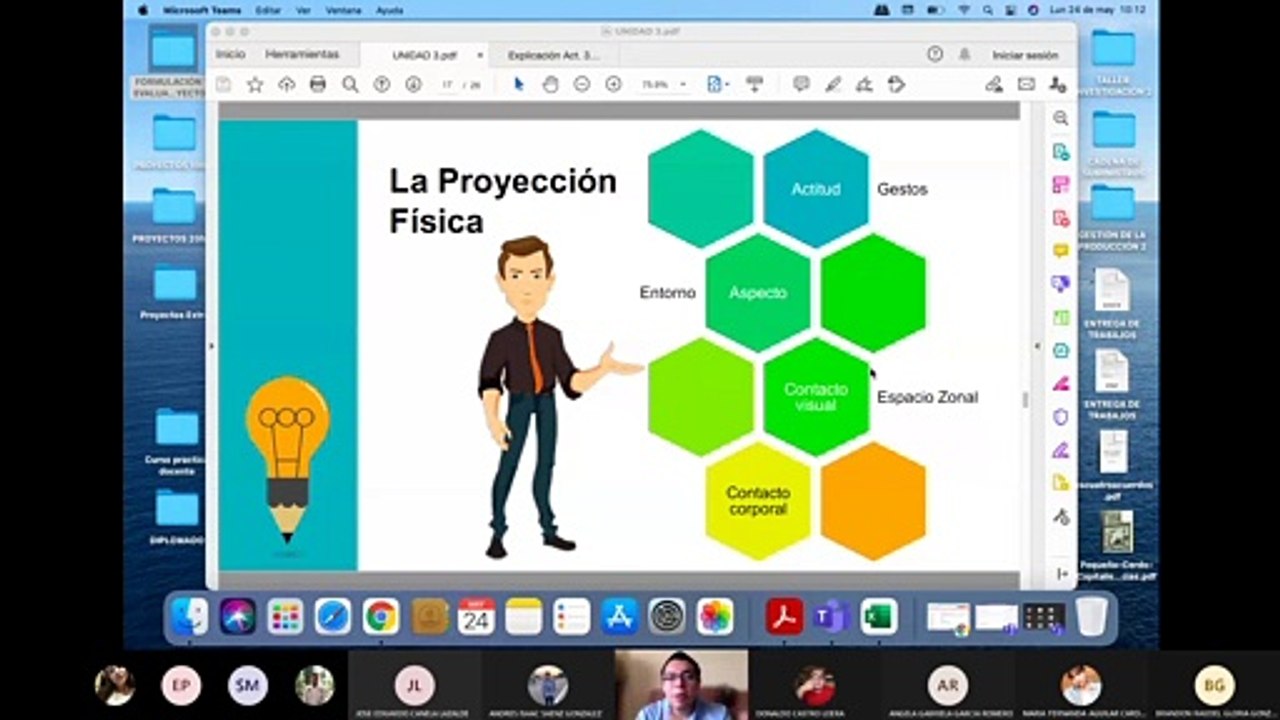The height and width of the screenshot is (720, 1280).
Task: Click the help question mark icon
Action: 935,54
